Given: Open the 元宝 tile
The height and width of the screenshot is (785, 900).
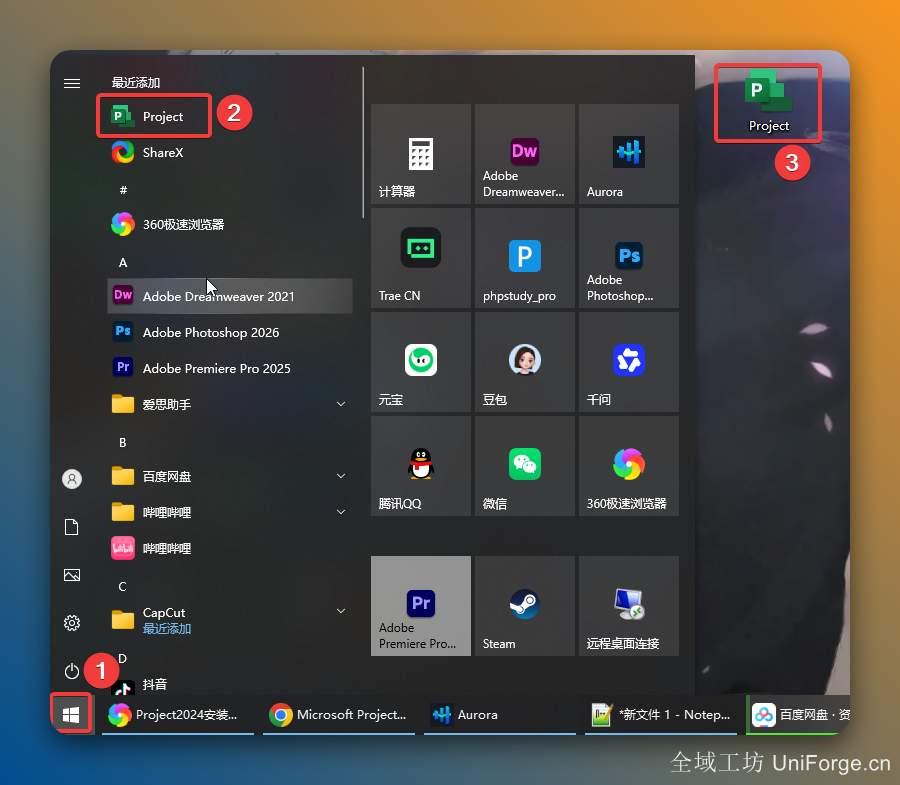Looking at the screenshot, I should pyautogui.click(x=421, y=362).
